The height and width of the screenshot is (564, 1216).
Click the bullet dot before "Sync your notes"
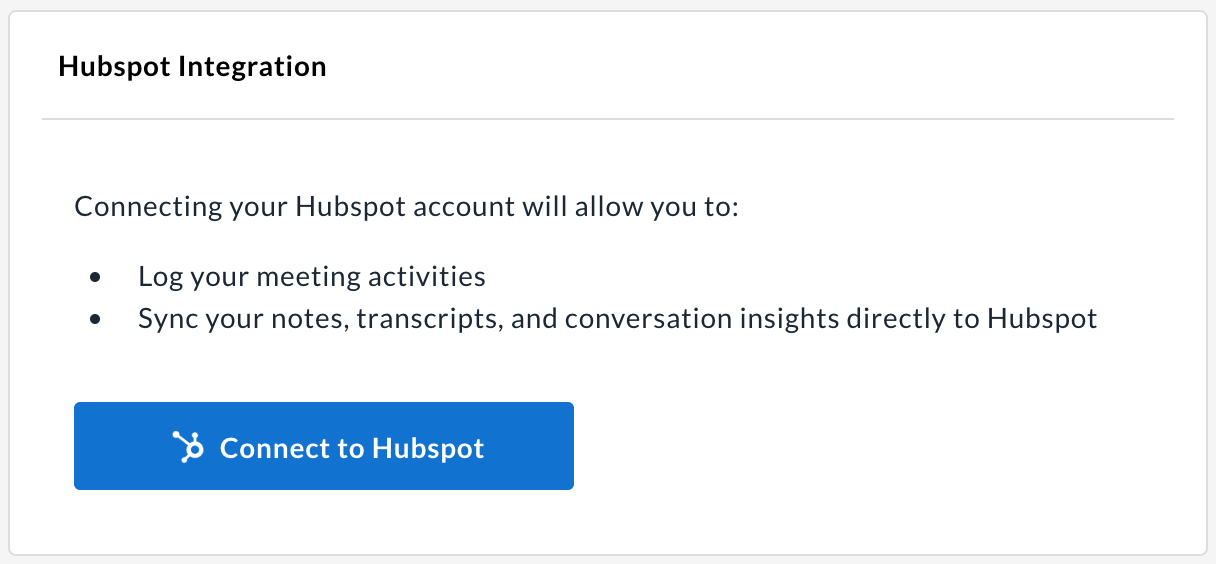tap(95, 320)
